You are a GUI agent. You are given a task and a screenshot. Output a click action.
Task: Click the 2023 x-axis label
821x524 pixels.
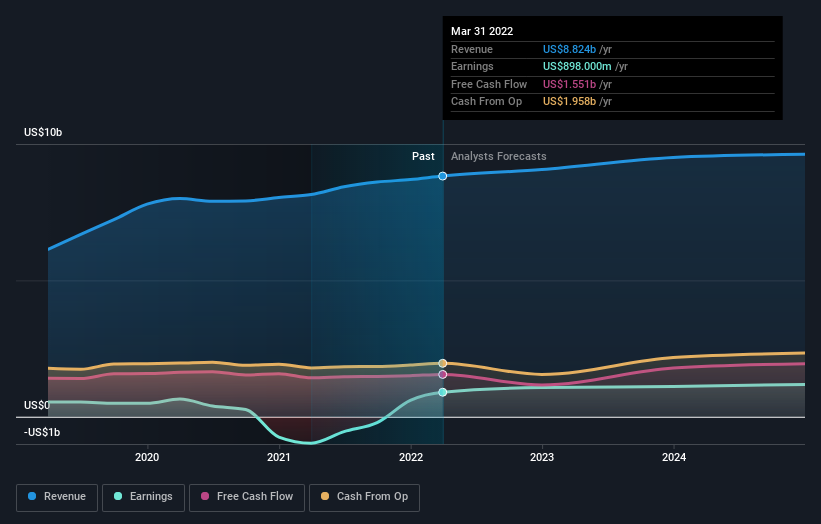542,457
